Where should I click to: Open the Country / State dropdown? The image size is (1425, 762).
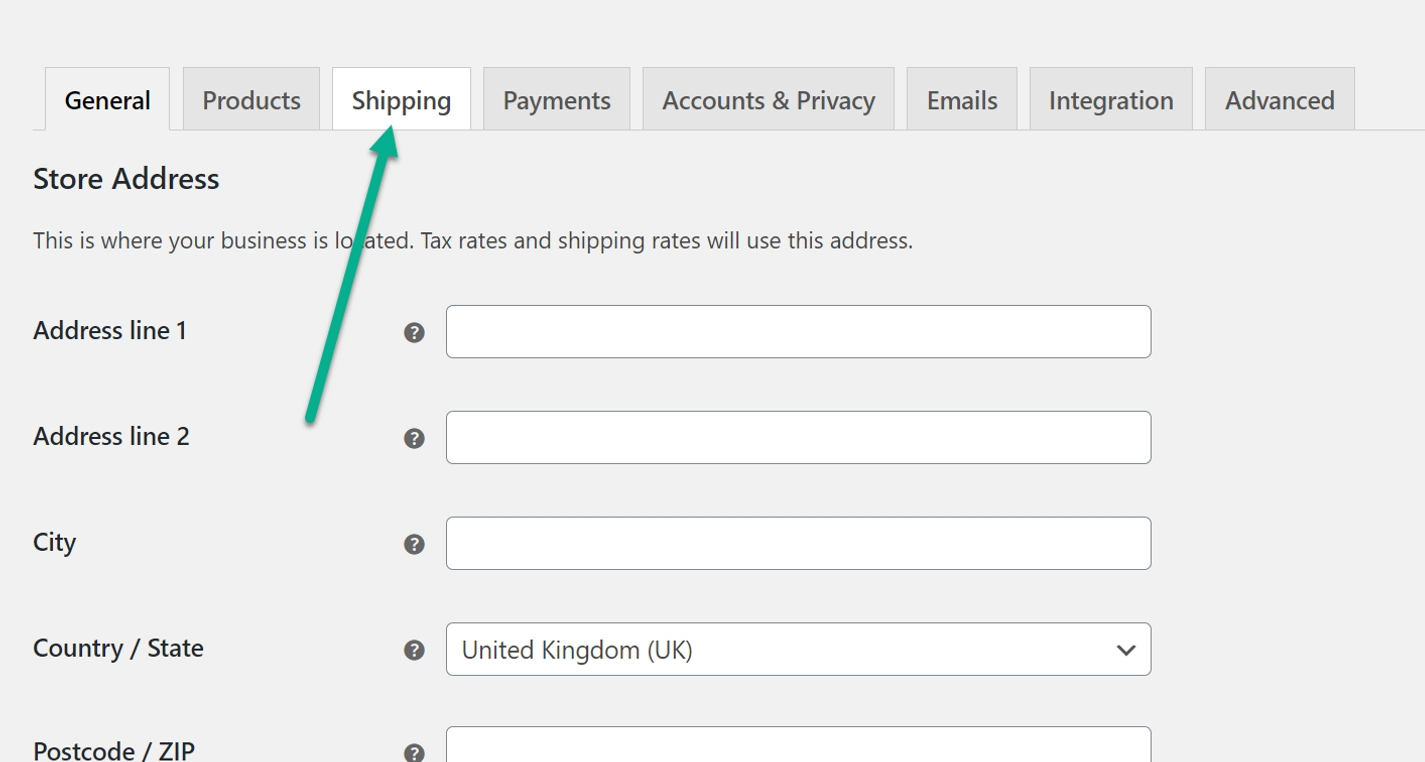click(x=797, y=650)
